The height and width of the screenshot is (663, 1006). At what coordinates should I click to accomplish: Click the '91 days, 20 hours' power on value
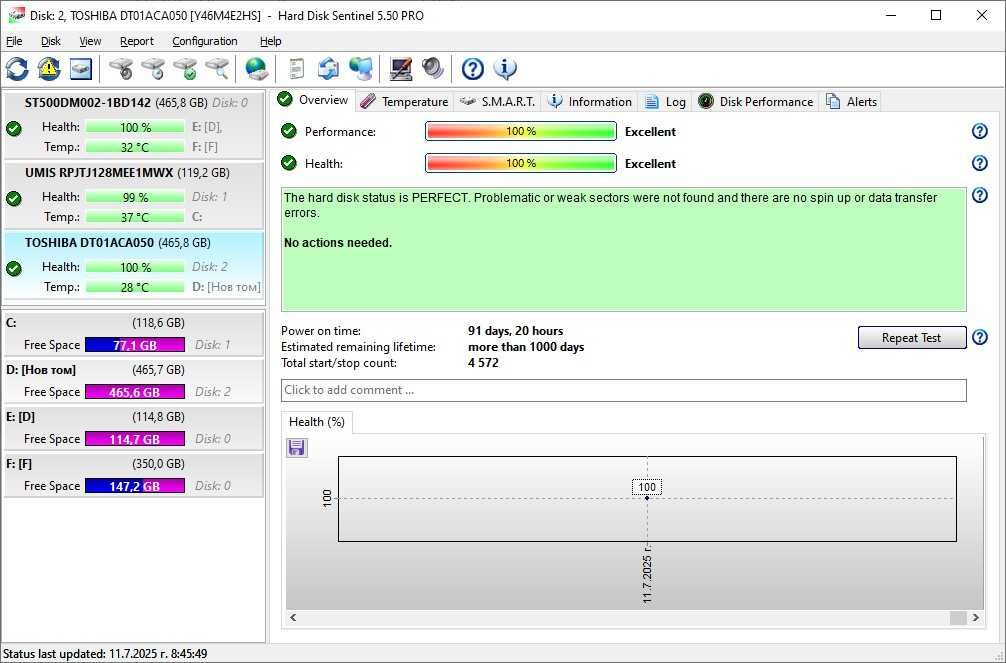[x=515, y=331]
